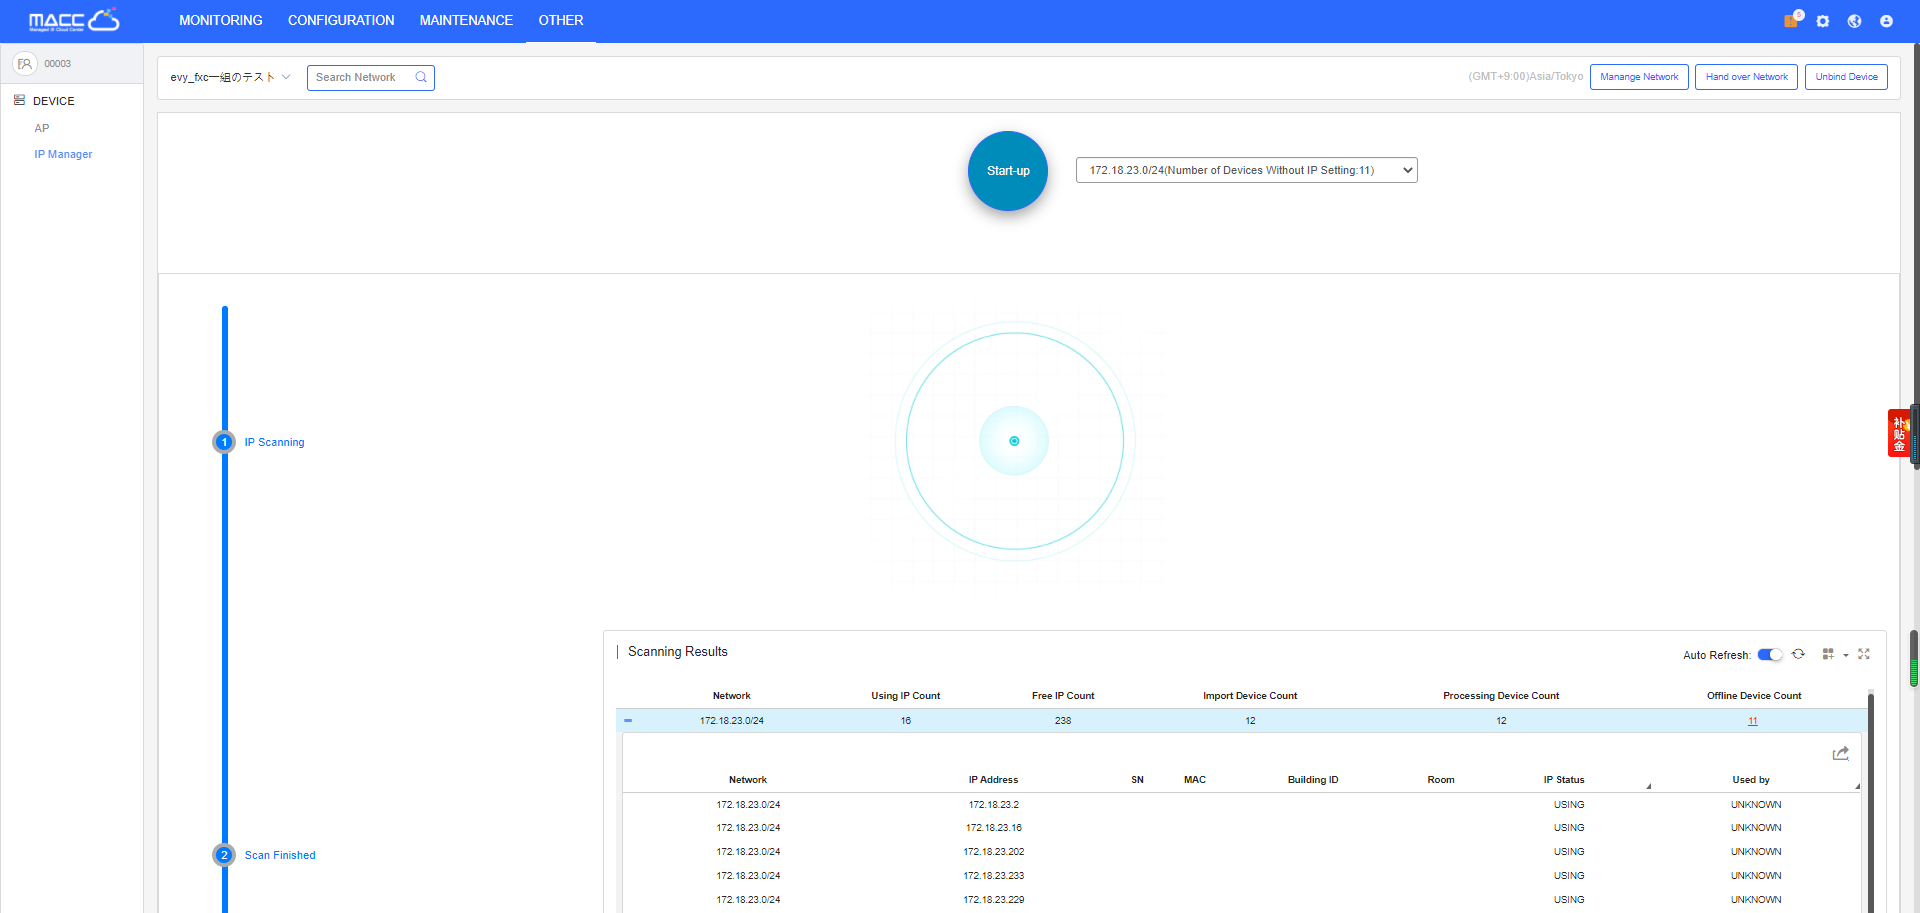Click the Unbind Device button
Image resolution: width=1920 pixels, height=913 pixels.
click(1846, 77)
